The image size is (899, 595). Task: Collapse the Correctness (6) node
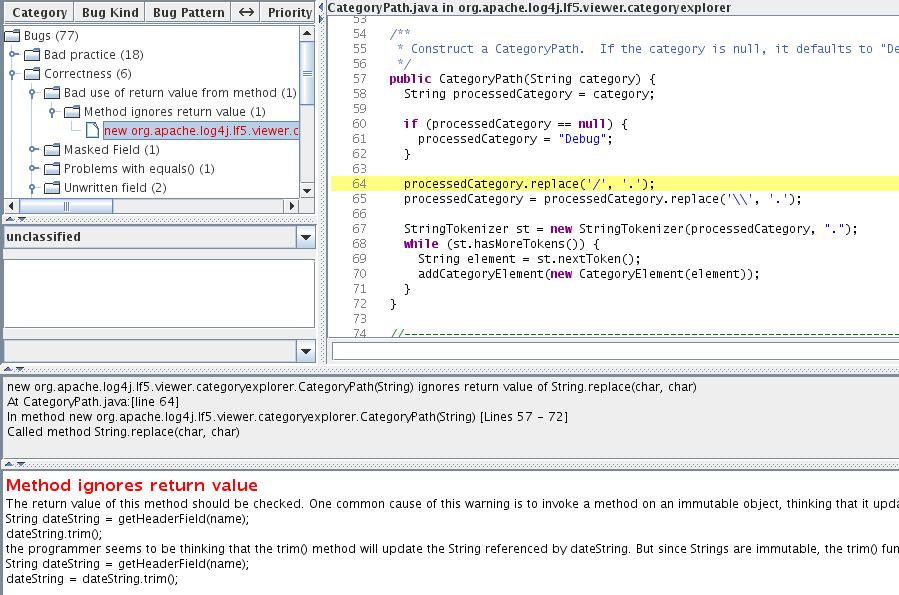(x=13, y=74)
